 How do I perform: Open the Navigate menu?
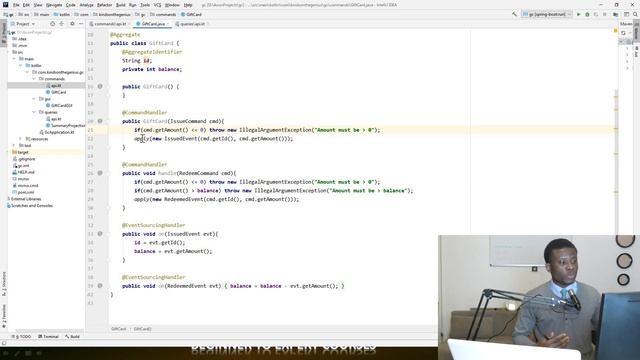(54, 5)
